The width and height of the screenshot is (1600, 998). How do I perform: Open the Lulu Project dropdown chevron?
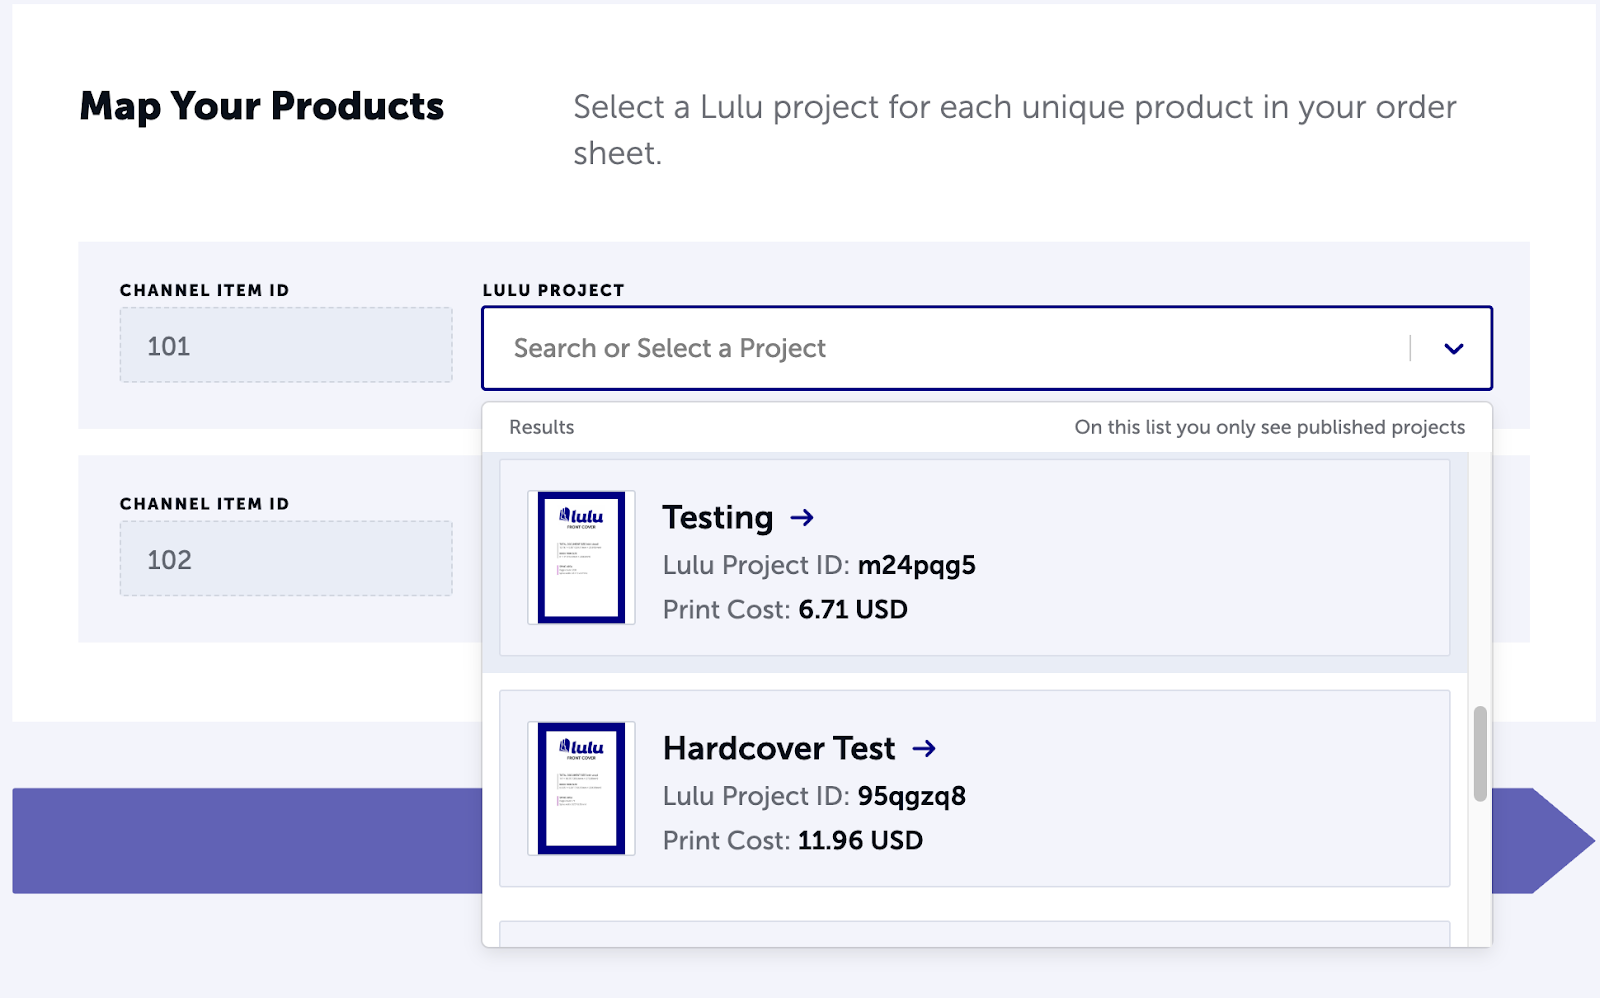tap(1453, 348)
